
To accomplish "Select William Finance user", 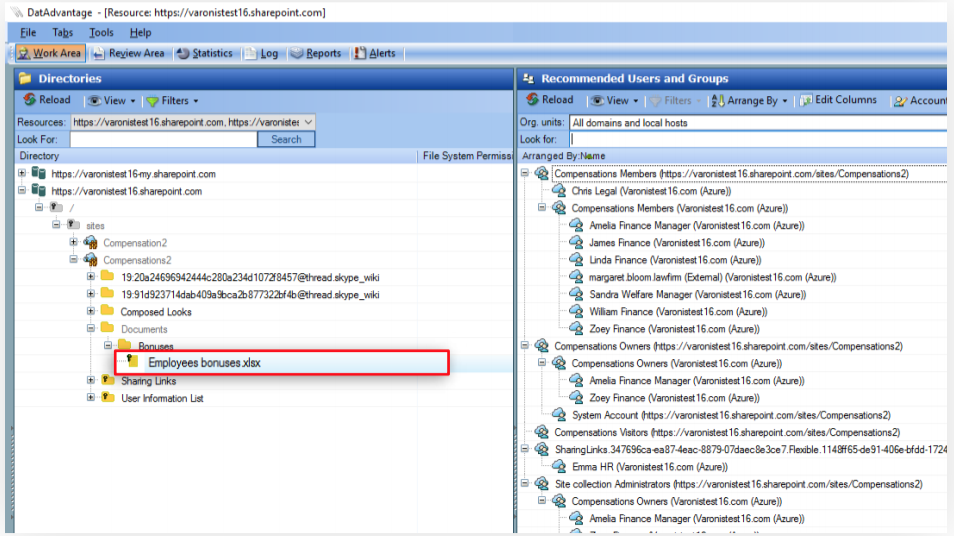I will point(678,312).
